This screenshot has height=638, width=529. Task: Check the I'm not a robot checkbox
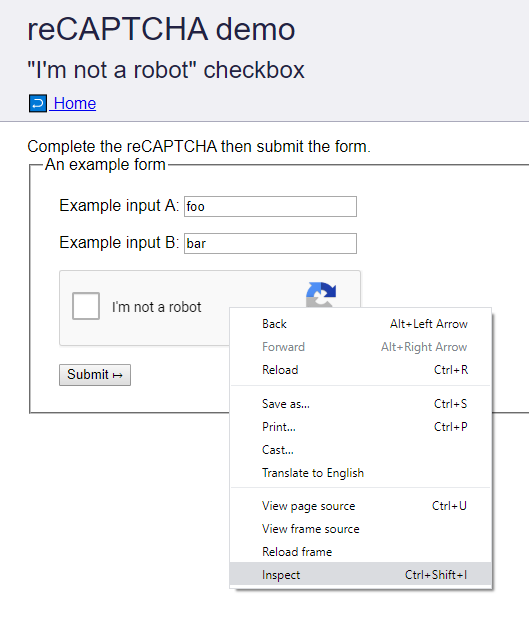86,306
